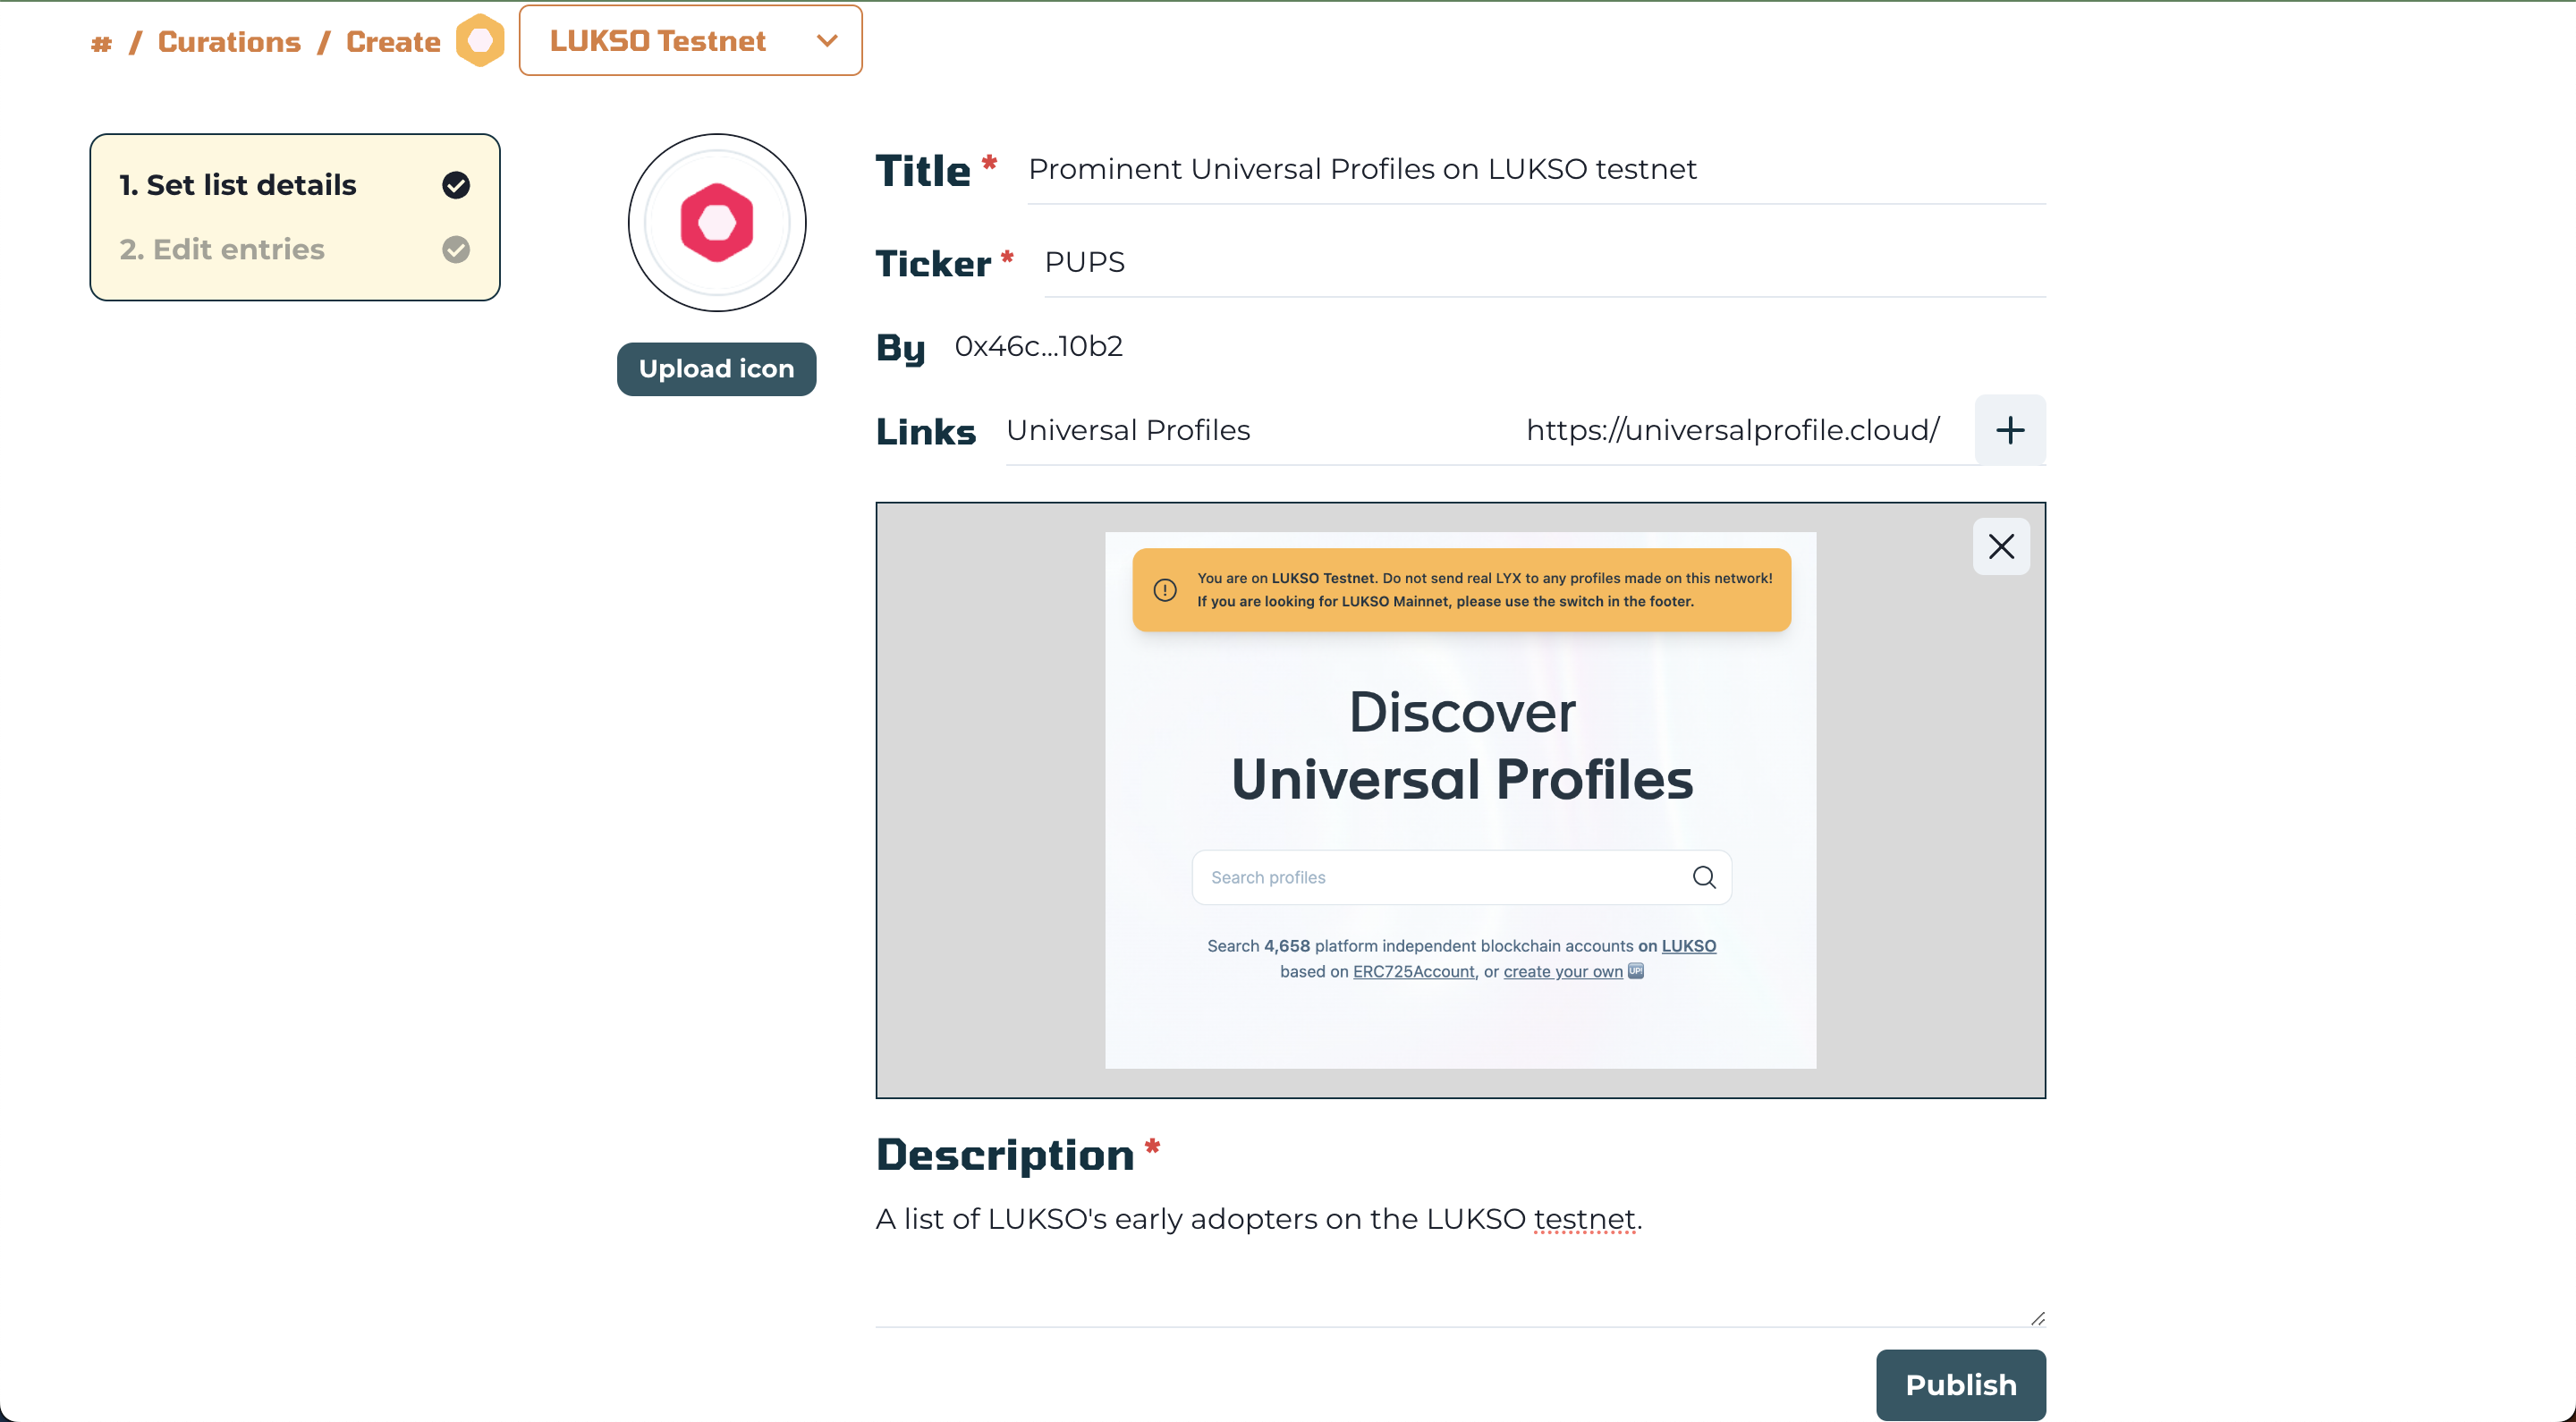
Task: Expand network chevron arrow
Action: tap(826, 41)
